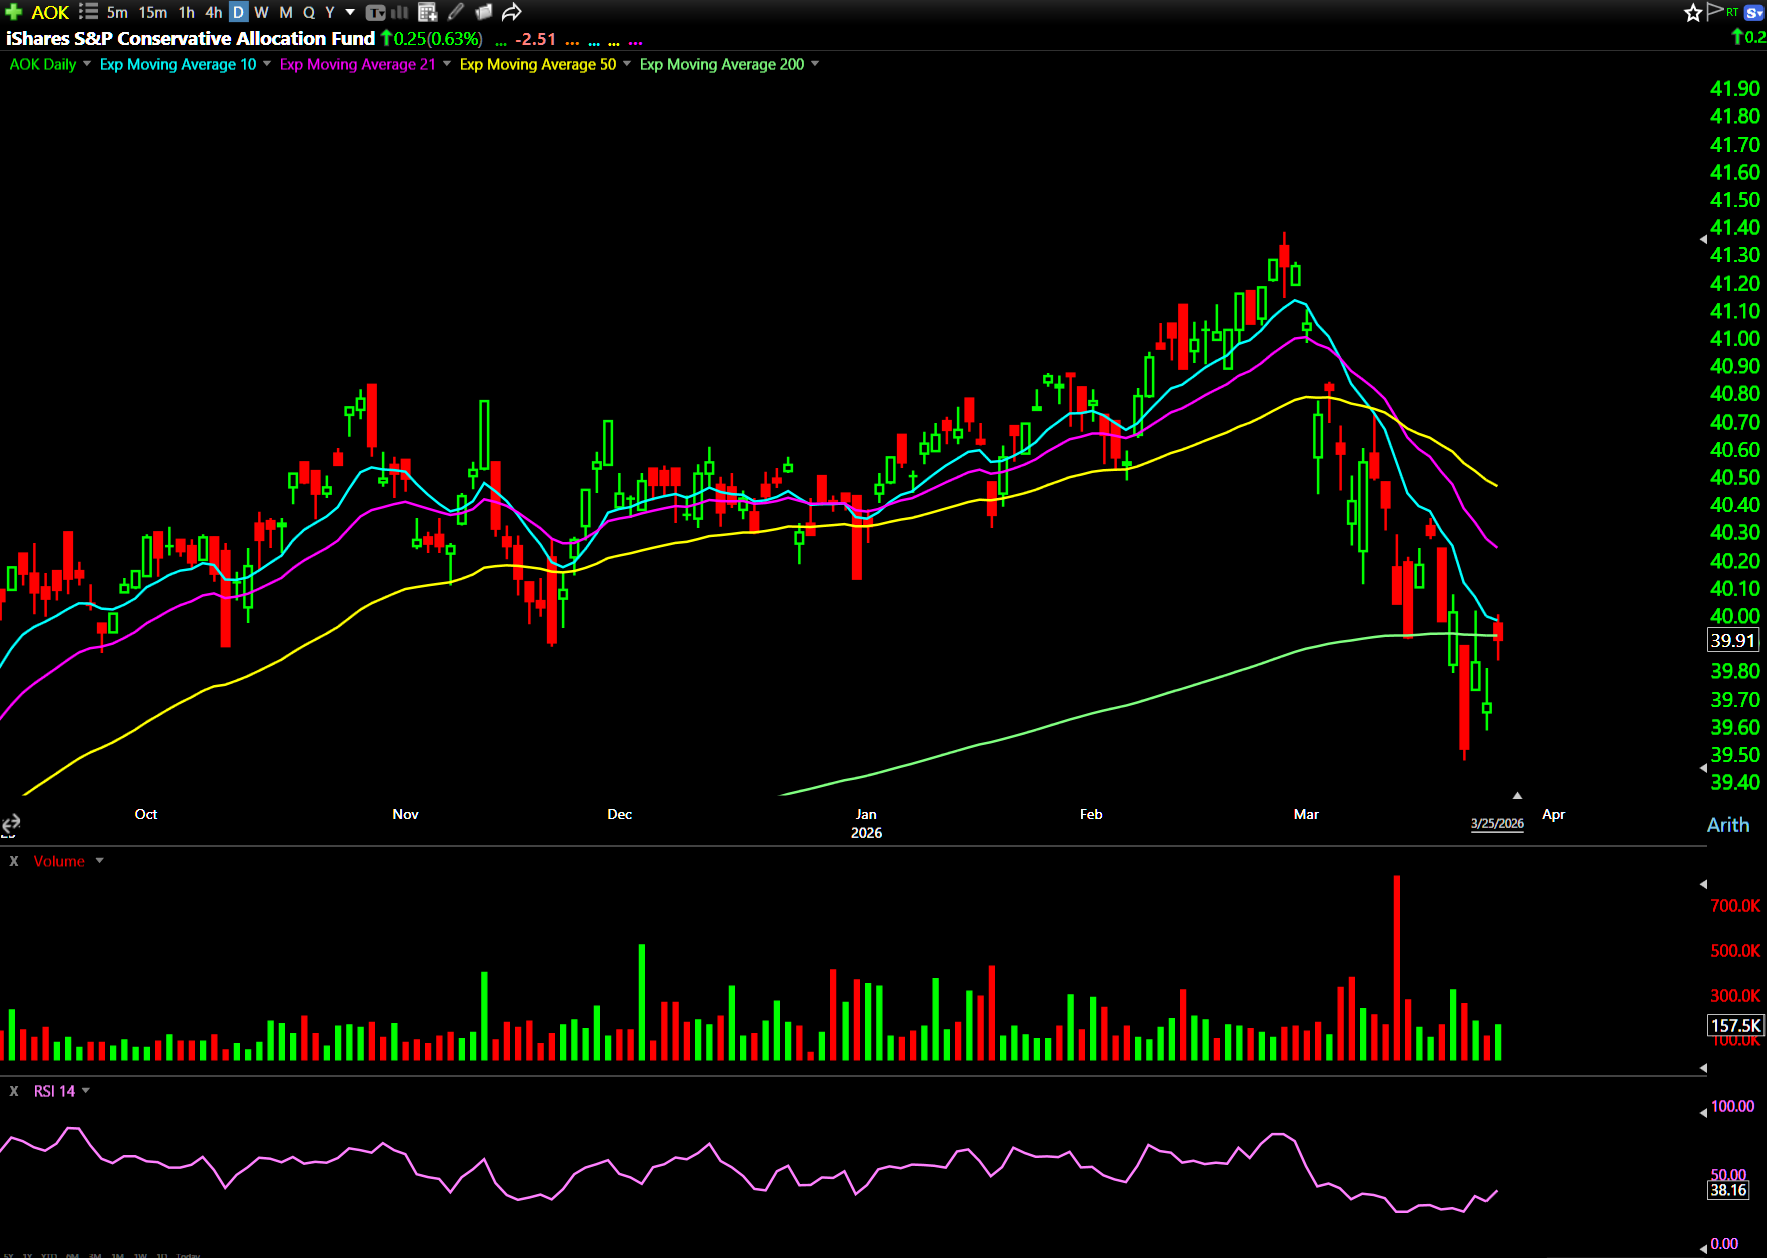The width and height of the screenshot is (1767, 1258).
Task: Switch the chart to the Weekly timeframe
Action: [261, 12]
